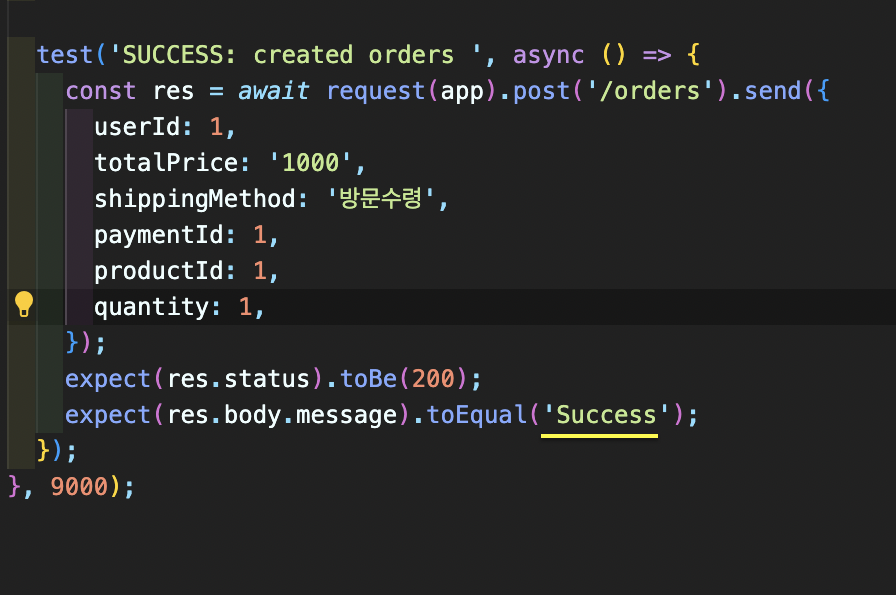Viewport: 896px width, 595px height.
Task: Click the 'shippingMethod' property name
Action: [x=195, y=199]
